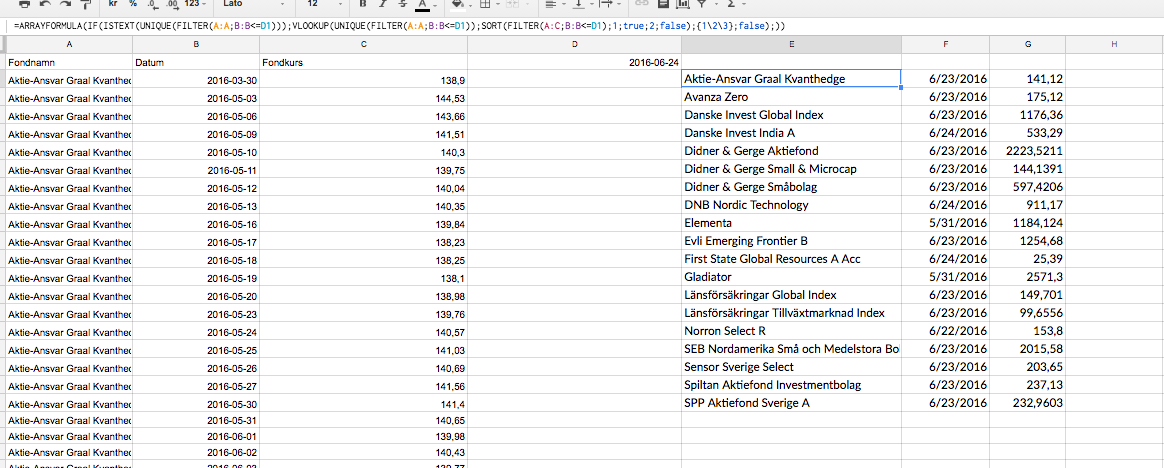
Task: Click the filter funnel icon
Action: pos(702,4)
